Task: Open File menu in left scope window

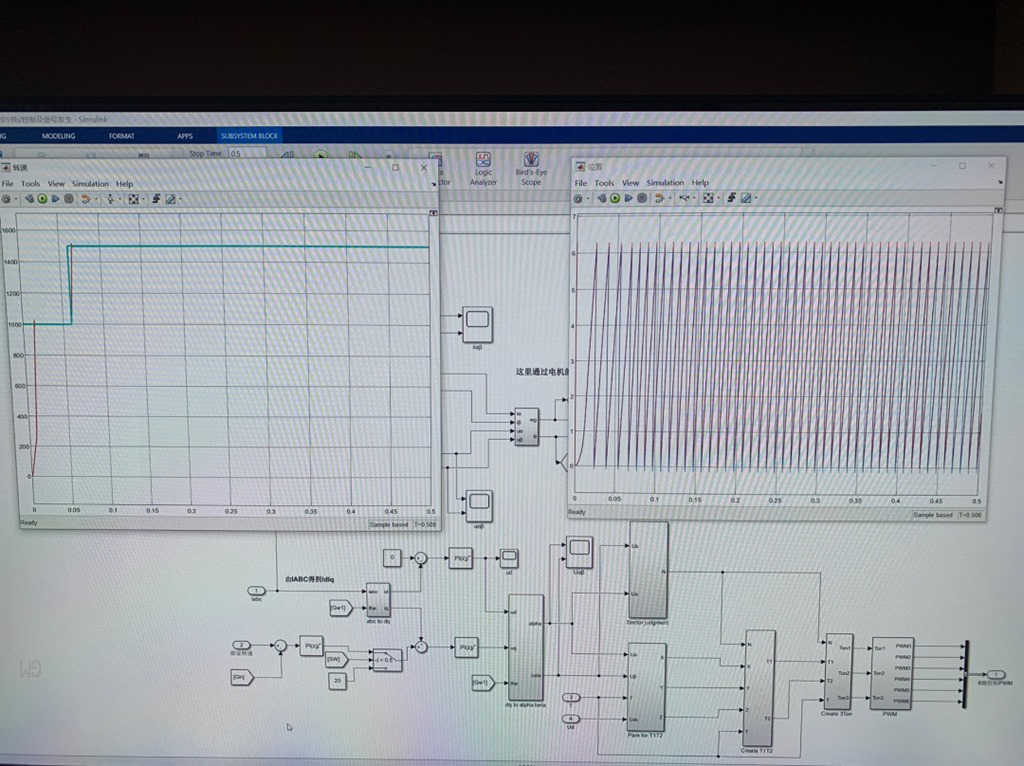Action: click(x=8, y=184)
